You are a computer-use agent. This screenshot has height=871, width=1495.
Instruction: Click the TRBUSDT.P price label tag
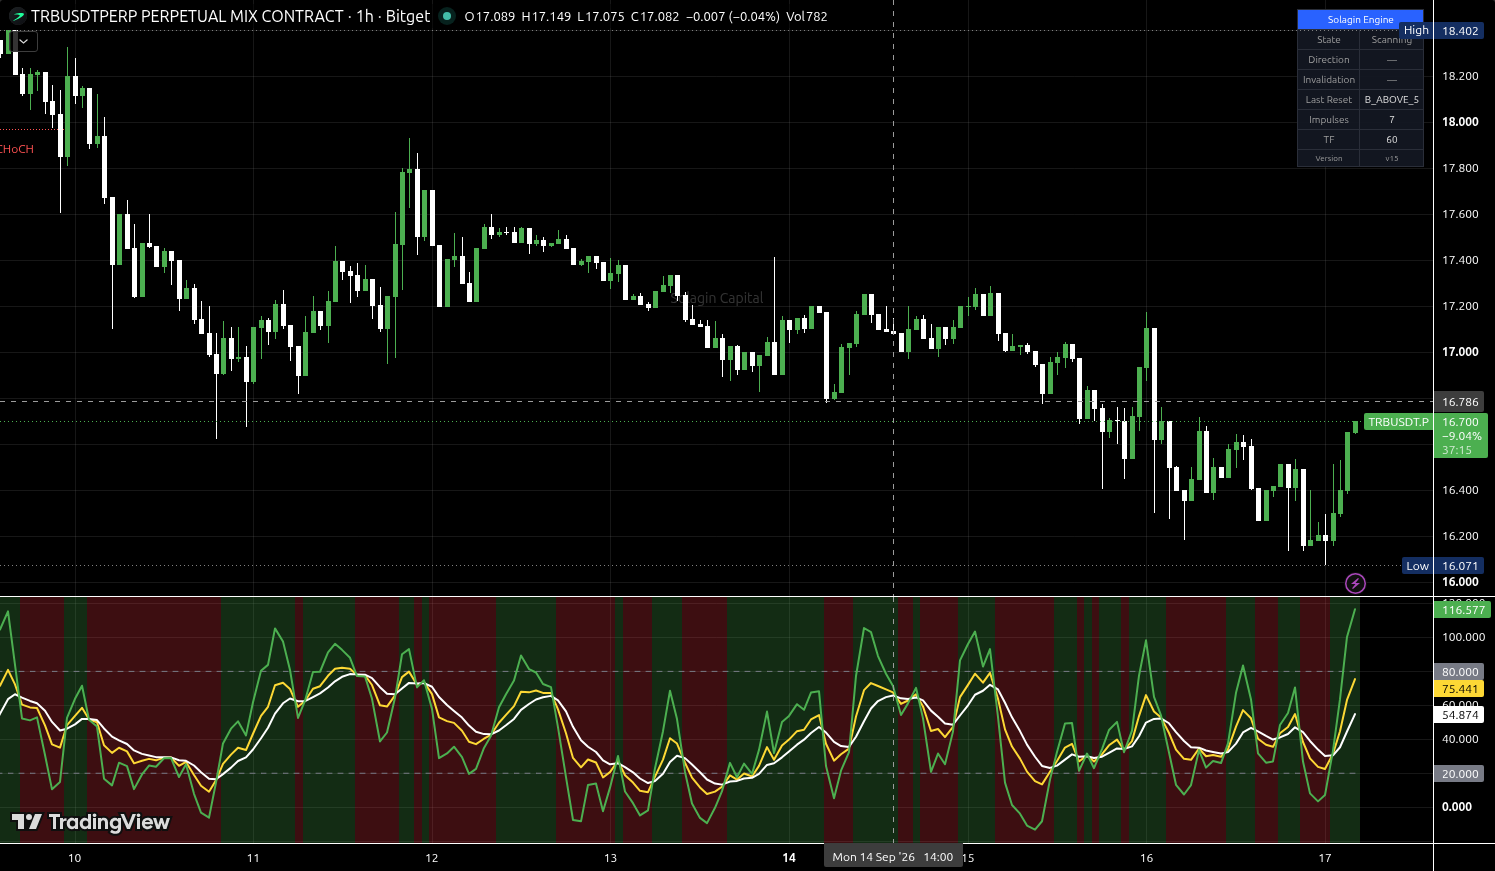point(1398,422)
